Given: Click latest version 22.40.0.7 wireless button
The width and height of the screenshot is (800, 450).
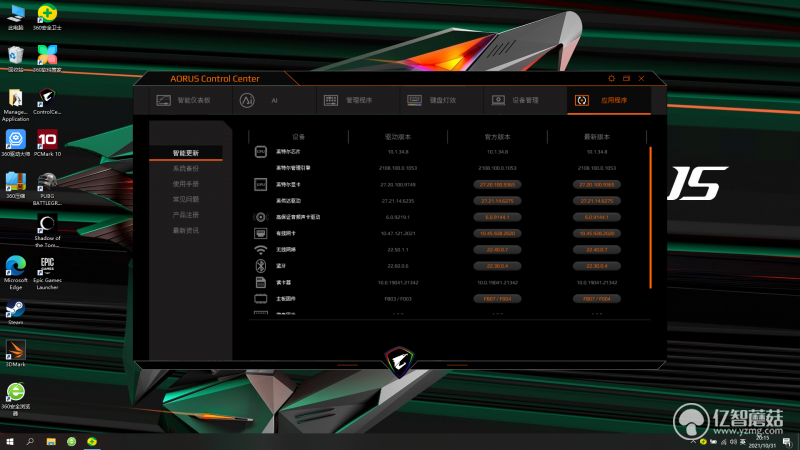Looking at the screenshot, I should [x=597, y=250].
